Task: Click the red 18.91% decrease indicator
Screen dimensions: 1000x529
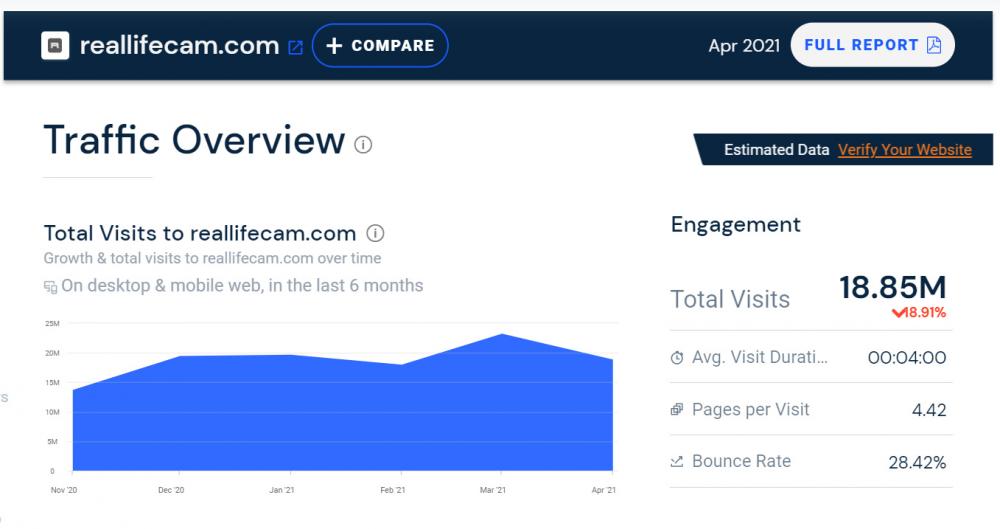Action: [x=920, y=313]
